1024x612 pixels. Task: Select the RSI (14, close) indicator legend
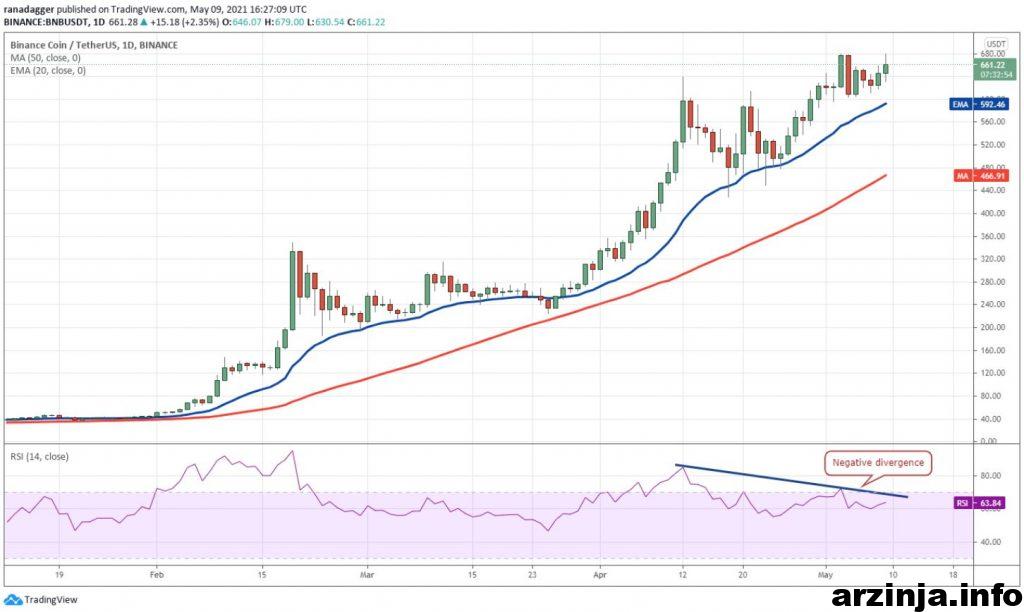point(39,456)
